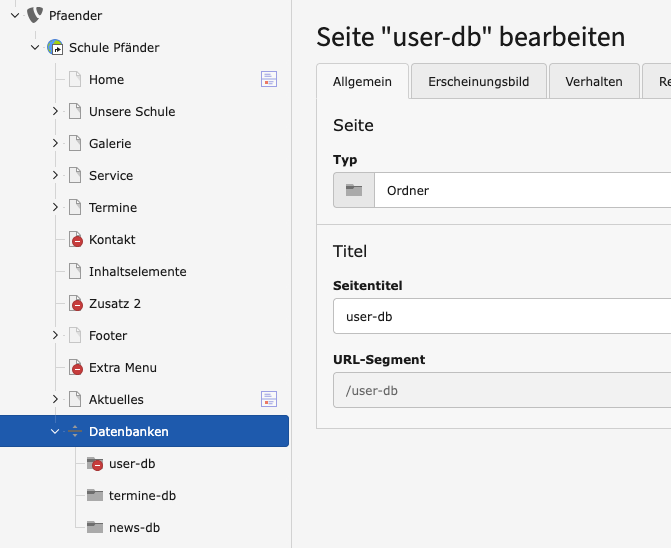The width and height of the screenshot is (671, 548).
Task: Click the globe shortcut icon of Schule Pfänder
Action: point(55,47)
